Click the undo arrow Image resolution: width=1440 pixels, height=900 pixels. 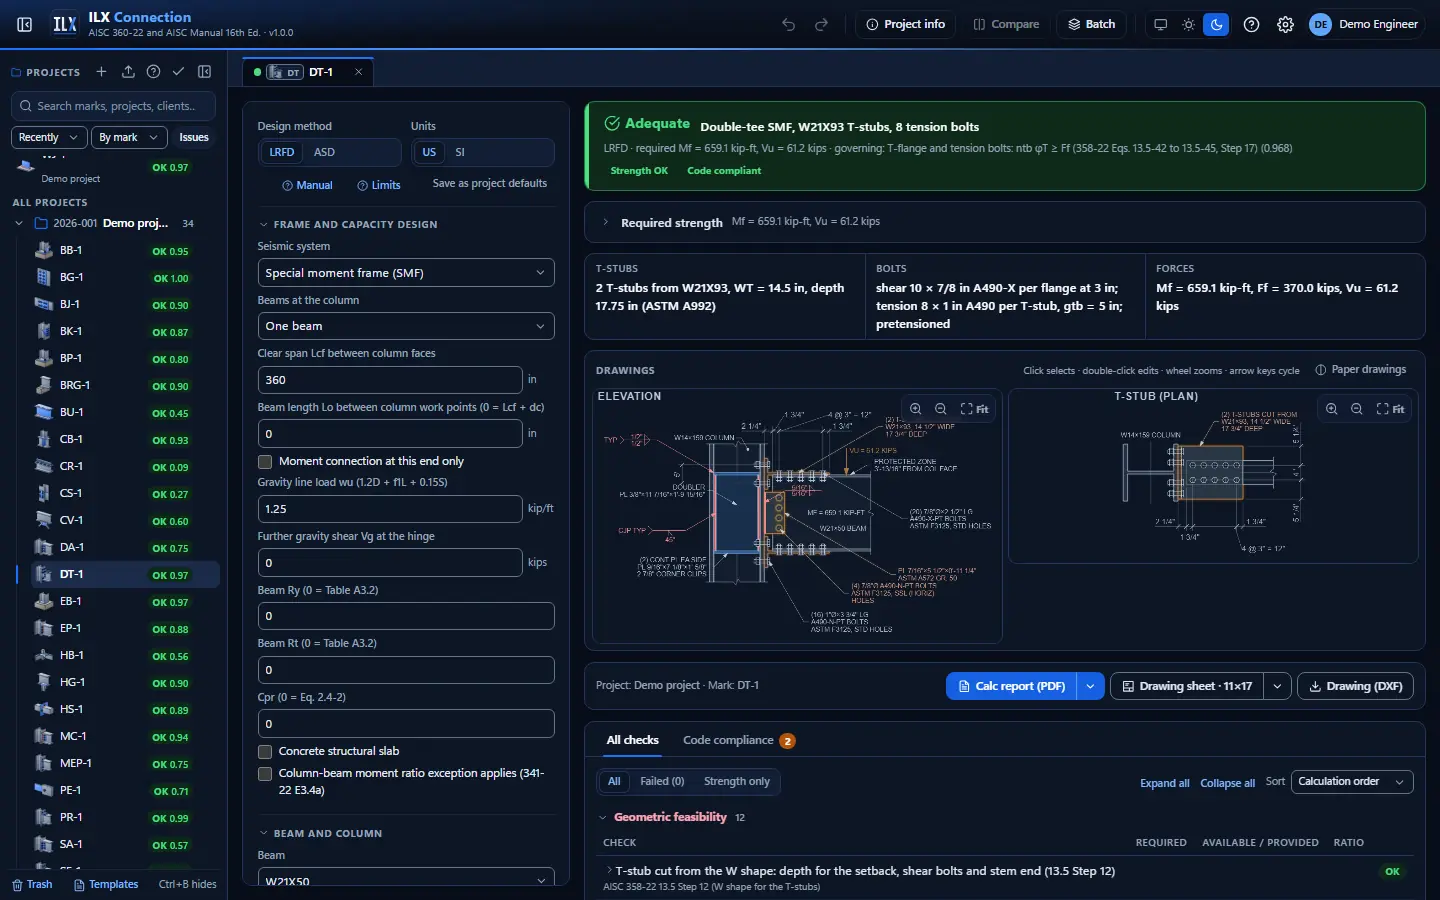point(789,24)
